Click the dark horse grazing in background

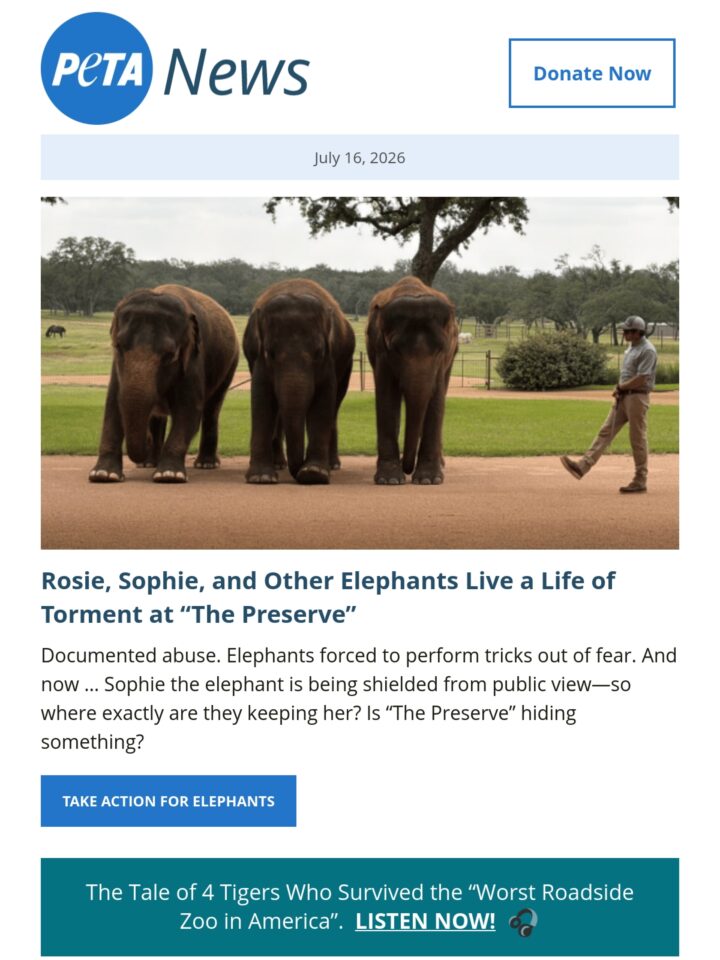click(55, 331)
